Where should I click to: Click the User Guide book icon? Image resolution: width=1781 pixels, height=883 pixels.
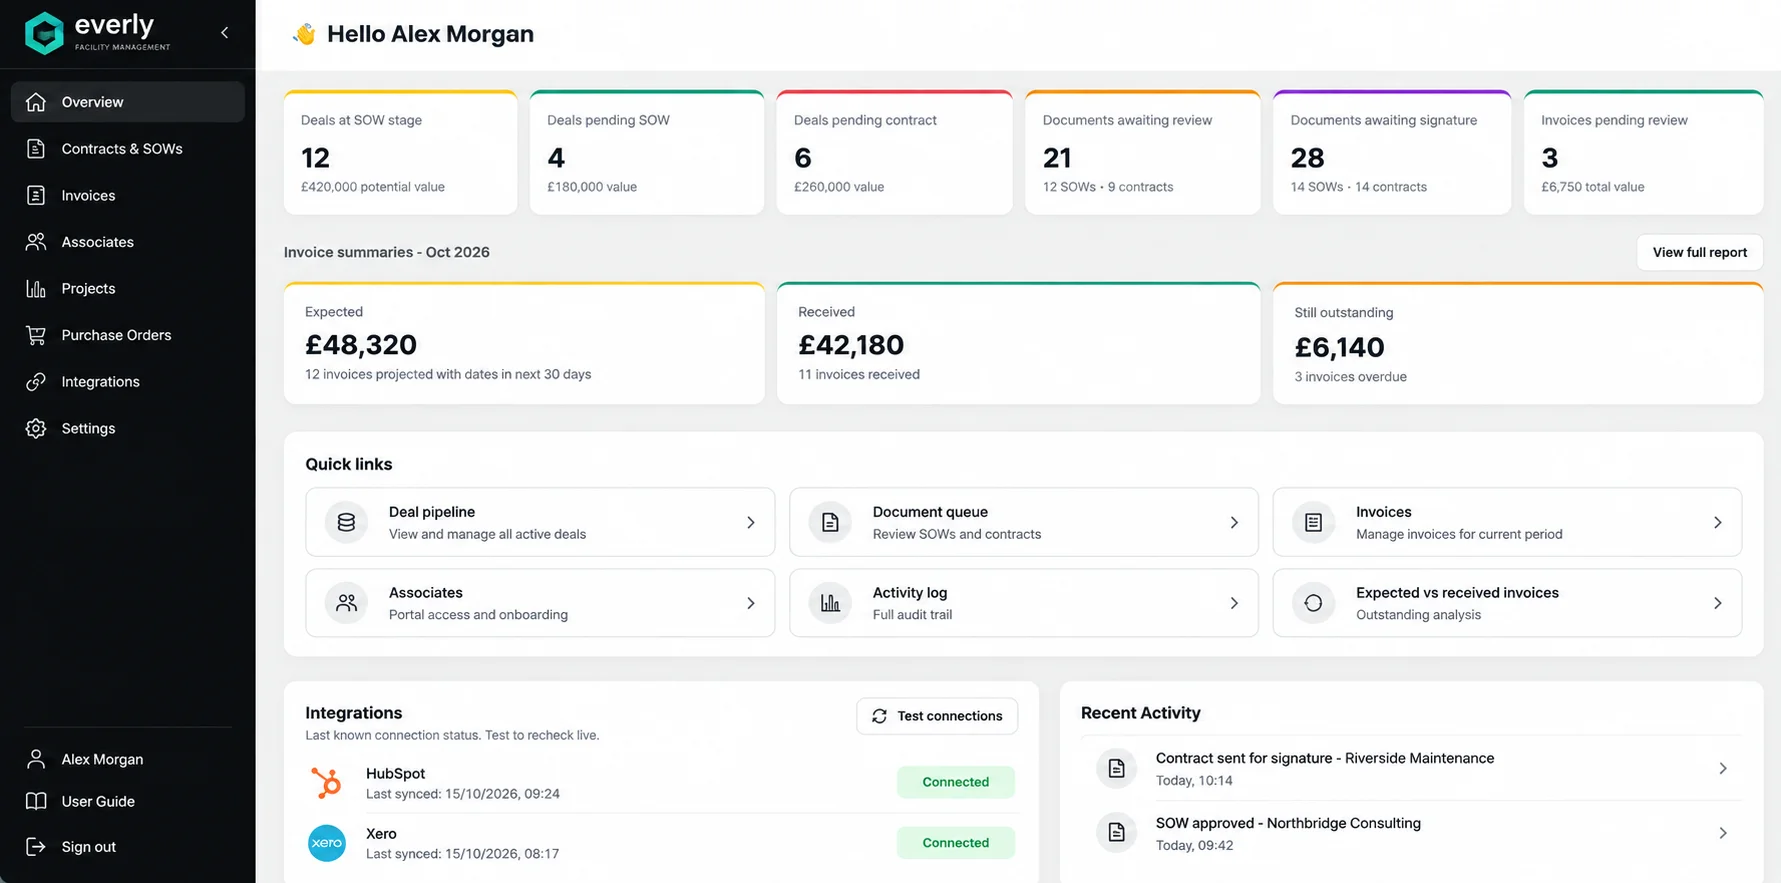[x=36, y=801]
